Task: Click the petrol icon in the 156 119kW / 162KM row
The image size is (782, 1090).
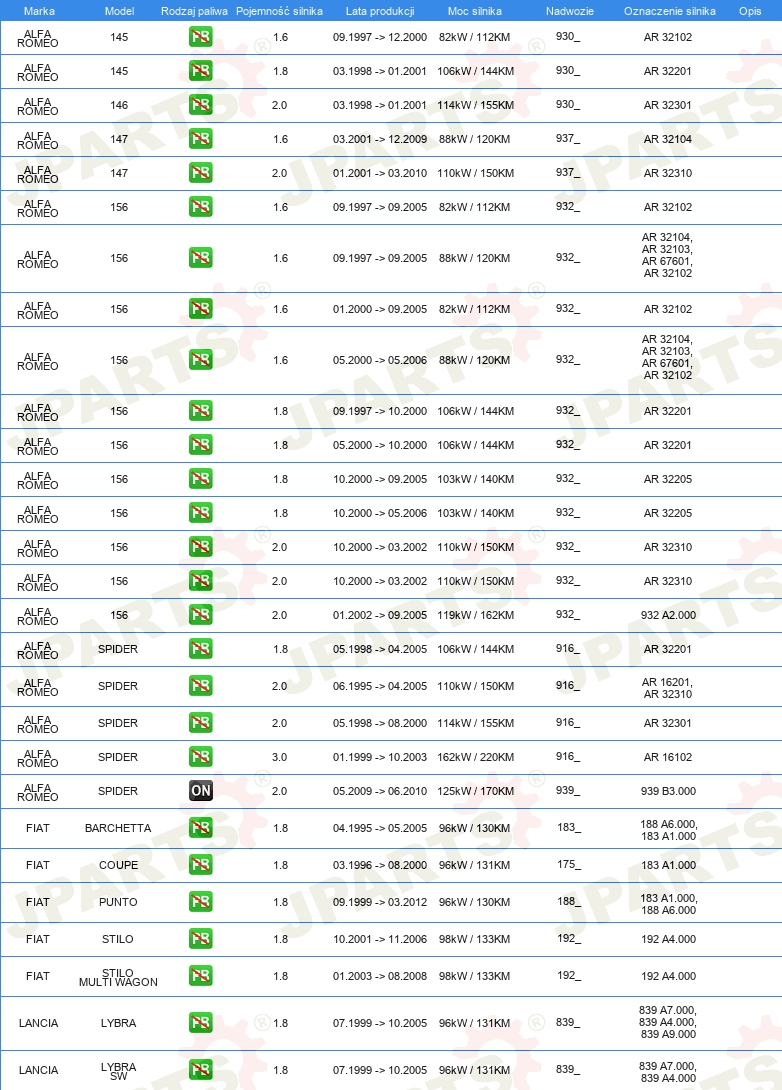Action: coord(201,615)
